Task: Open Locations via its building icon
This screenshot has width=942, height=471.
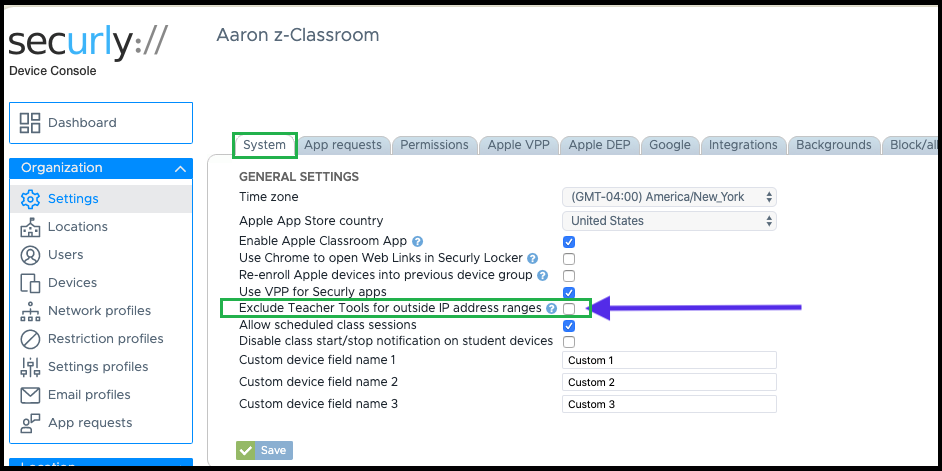Action: point(30,227)
